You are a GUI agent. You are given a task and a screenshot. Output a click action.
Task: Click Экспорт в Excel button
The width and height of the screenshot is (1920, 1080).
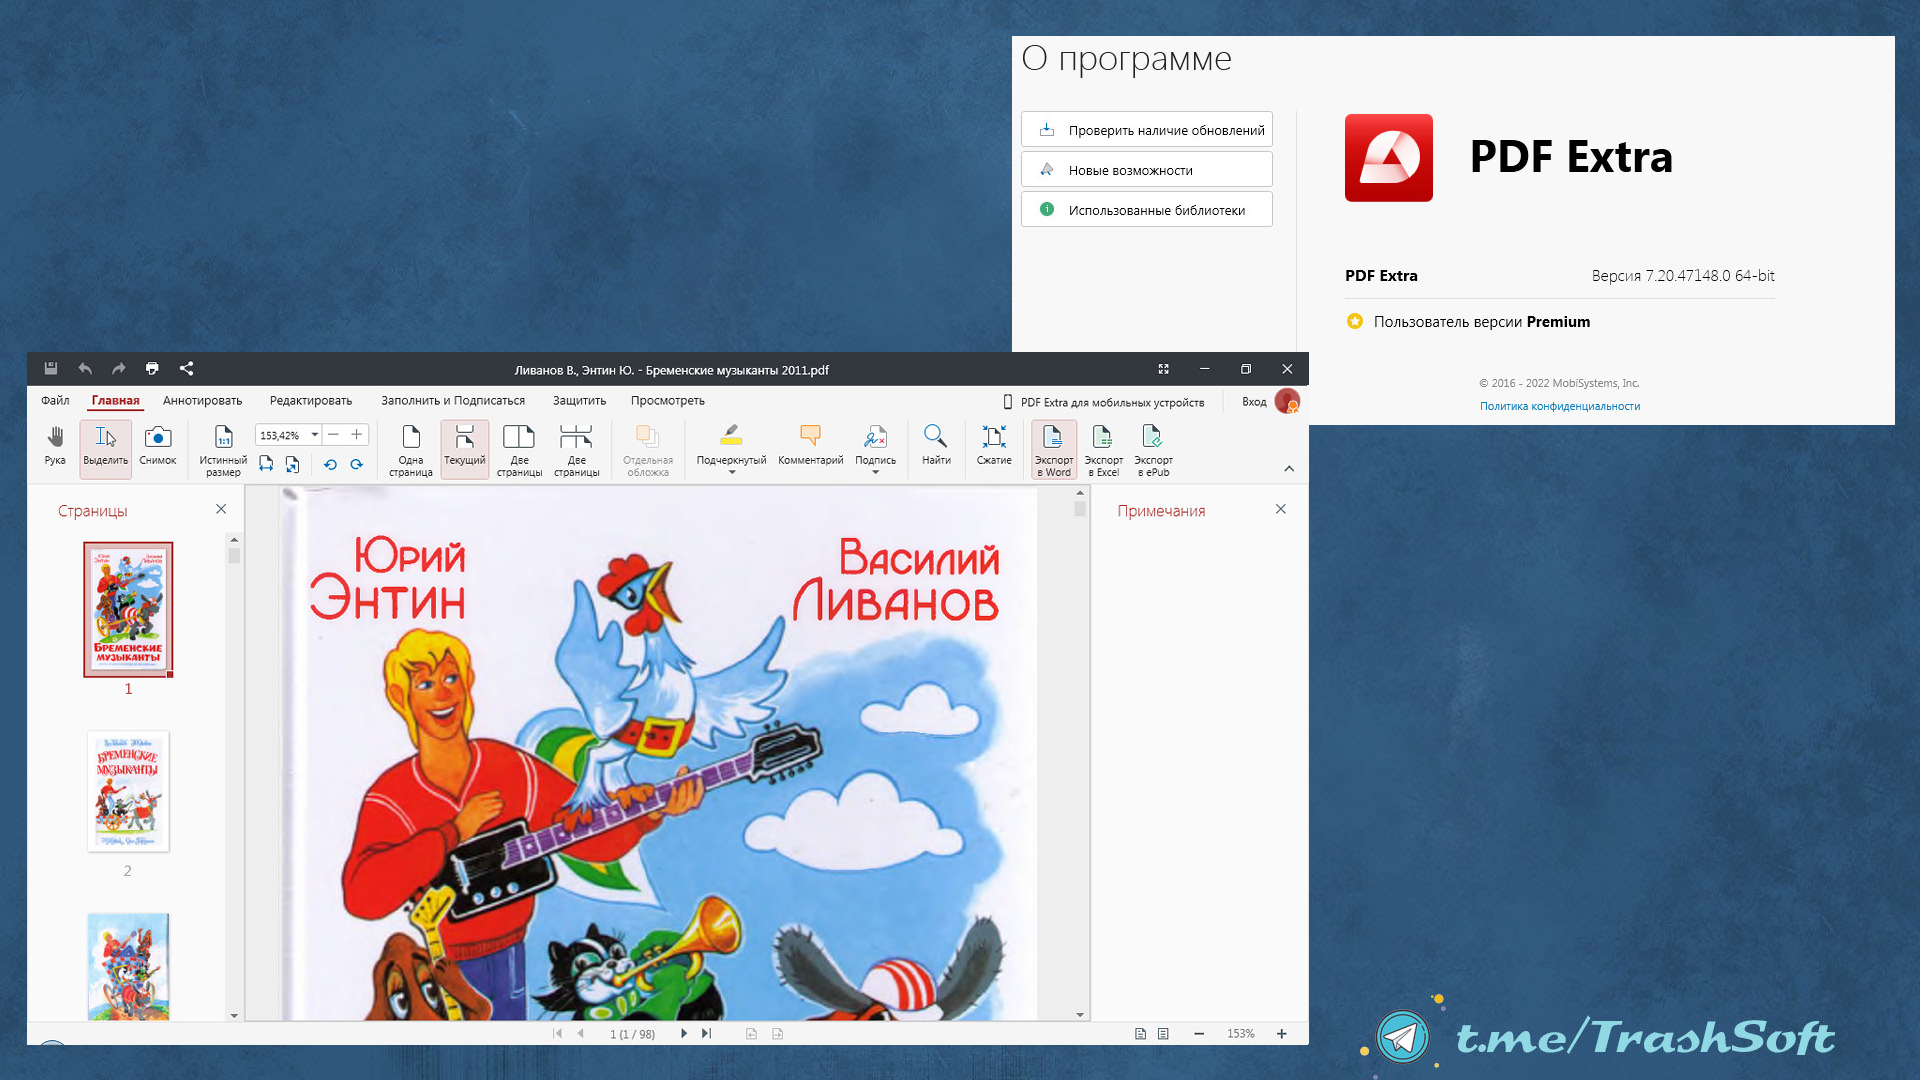[1103, 450]
